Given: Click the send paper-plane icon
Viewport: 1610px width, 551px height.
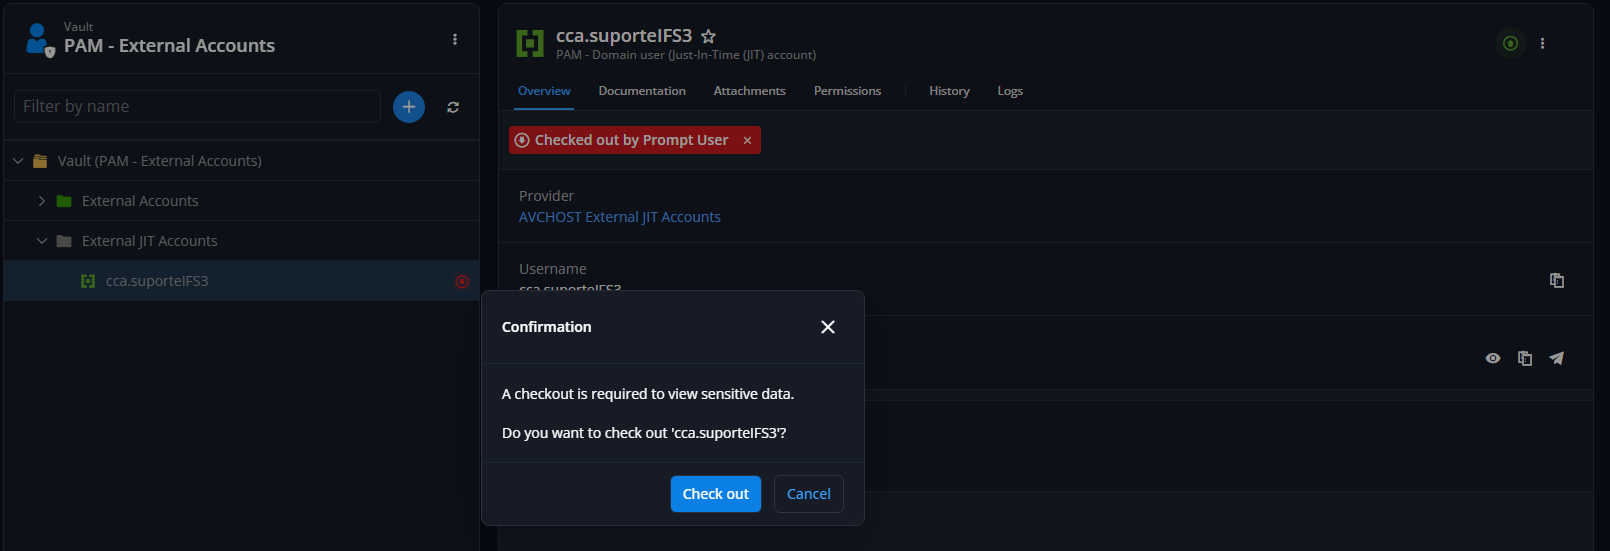Looking at the screenshot, I should 1557,358.
